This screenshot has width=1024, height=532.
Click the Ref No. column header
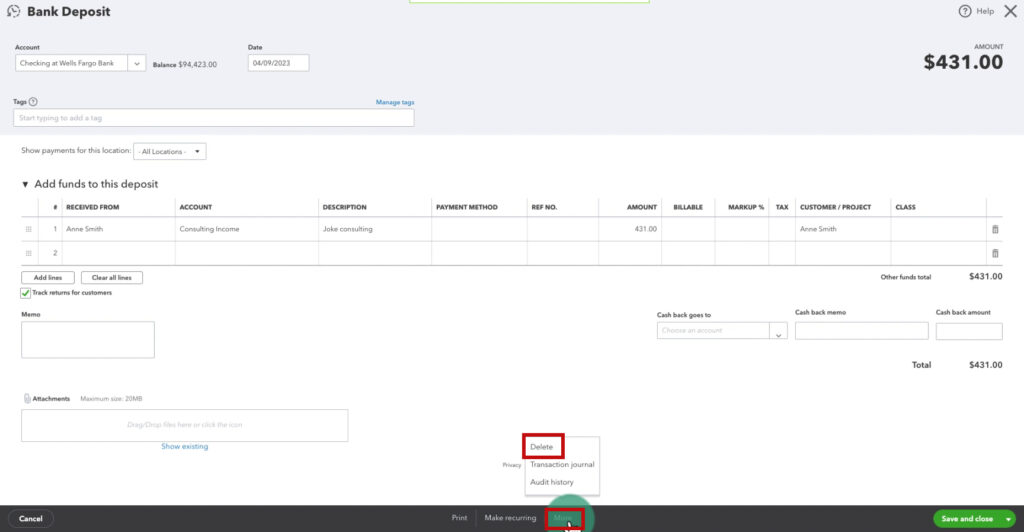(544, 207)
